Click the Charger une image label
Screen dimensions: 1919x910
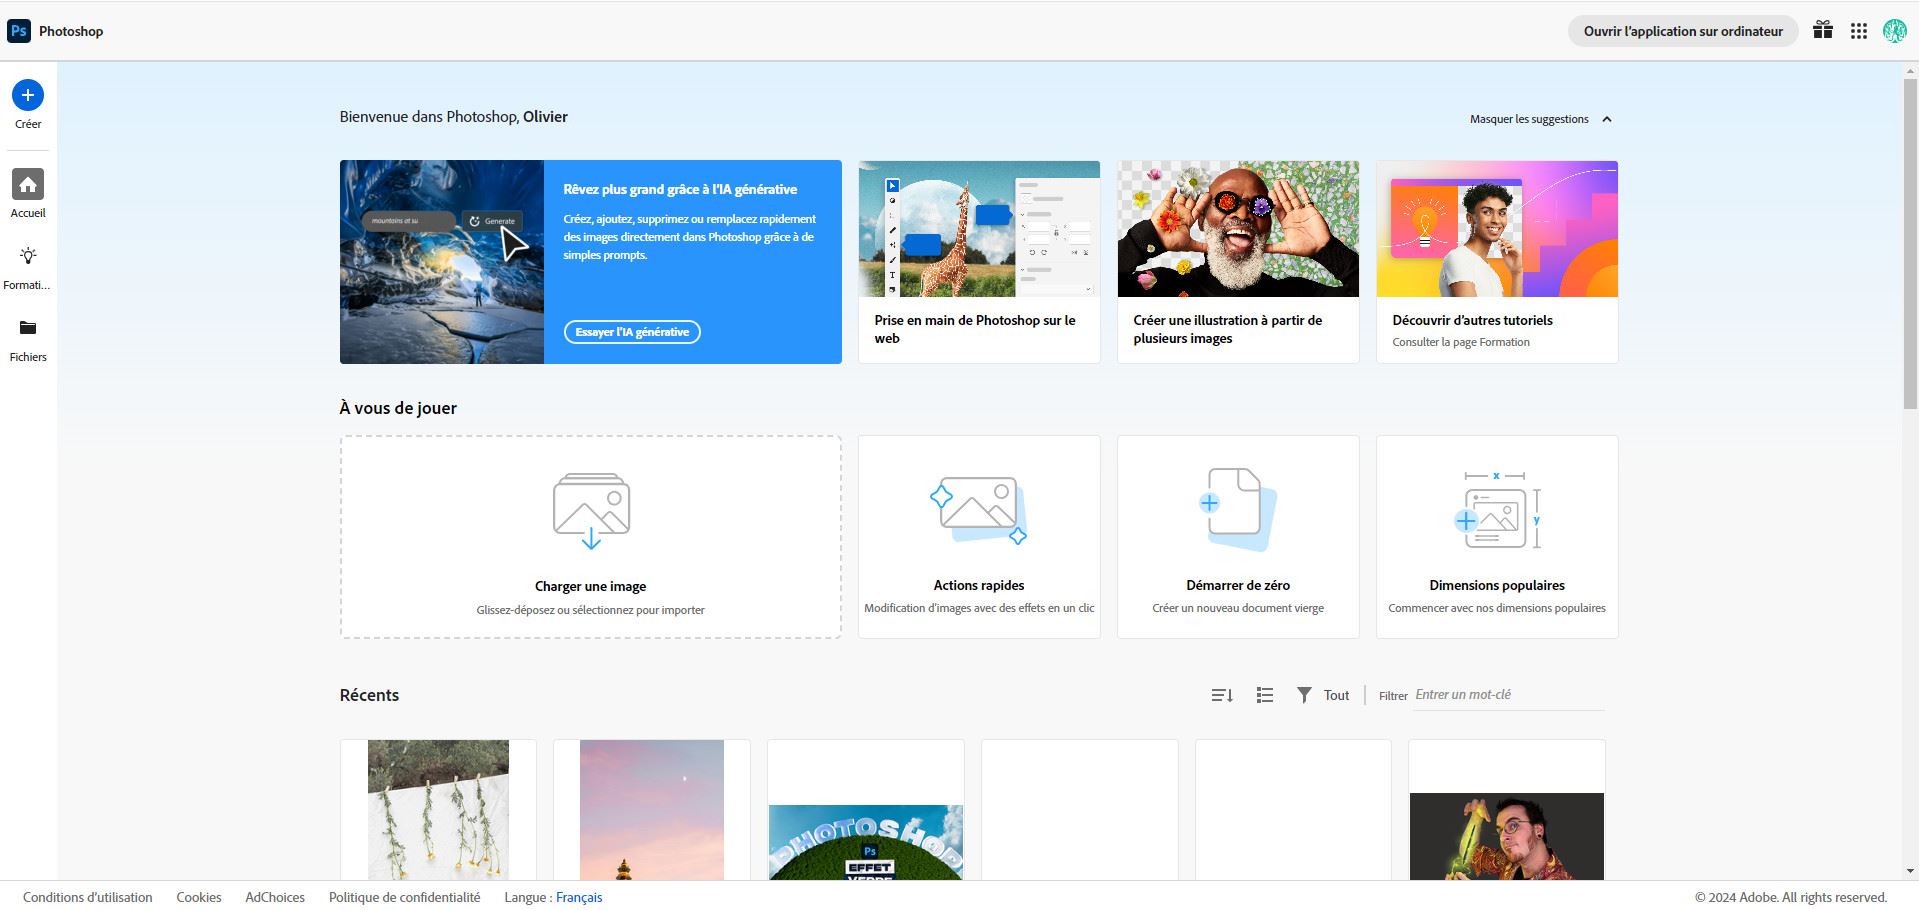click(590, 587)
